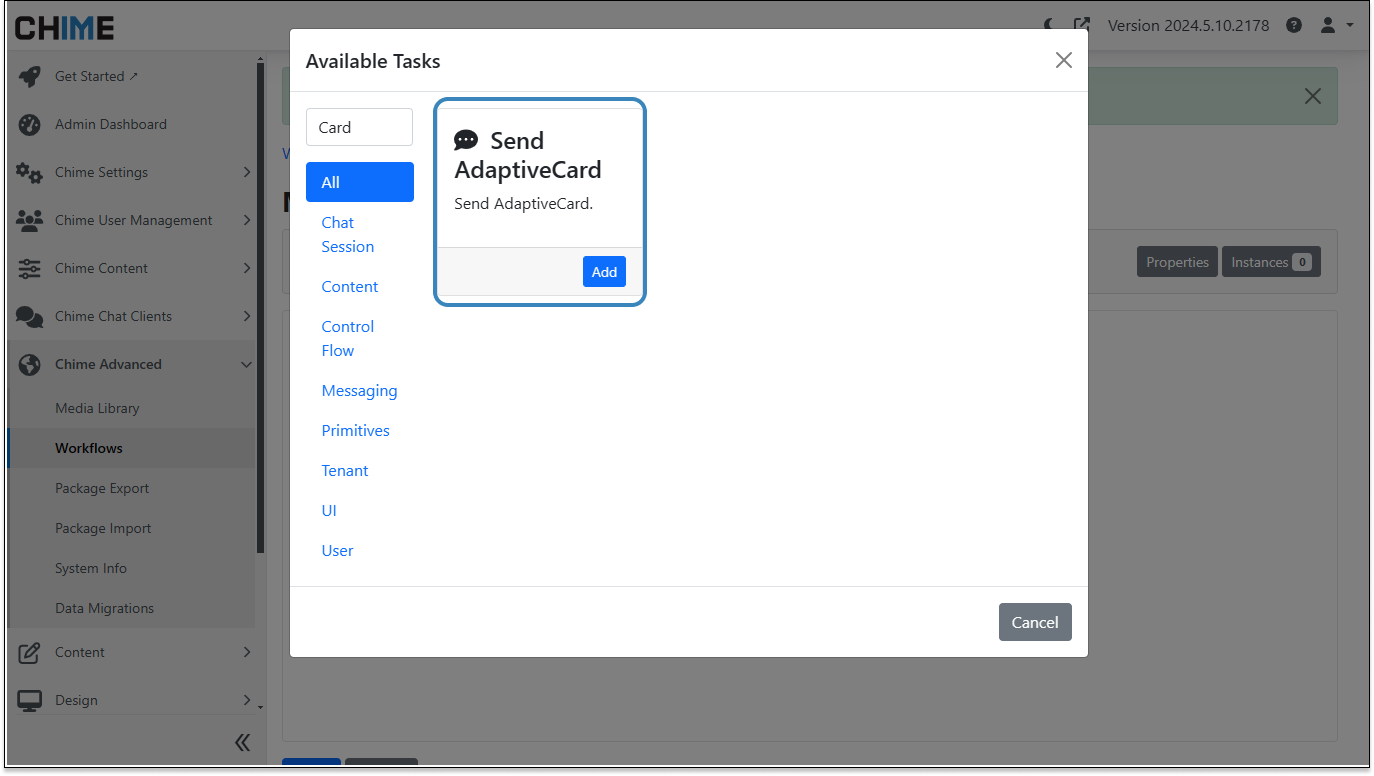Click the Chime Chat Clients bubbles icon

(x=29, y=317)
